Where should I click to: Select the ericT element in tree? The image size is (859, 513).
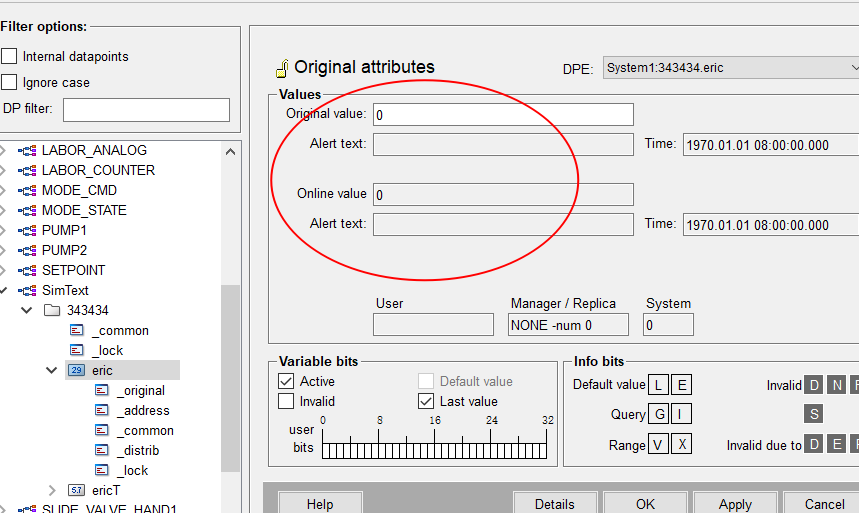click(x=106, y=490)
